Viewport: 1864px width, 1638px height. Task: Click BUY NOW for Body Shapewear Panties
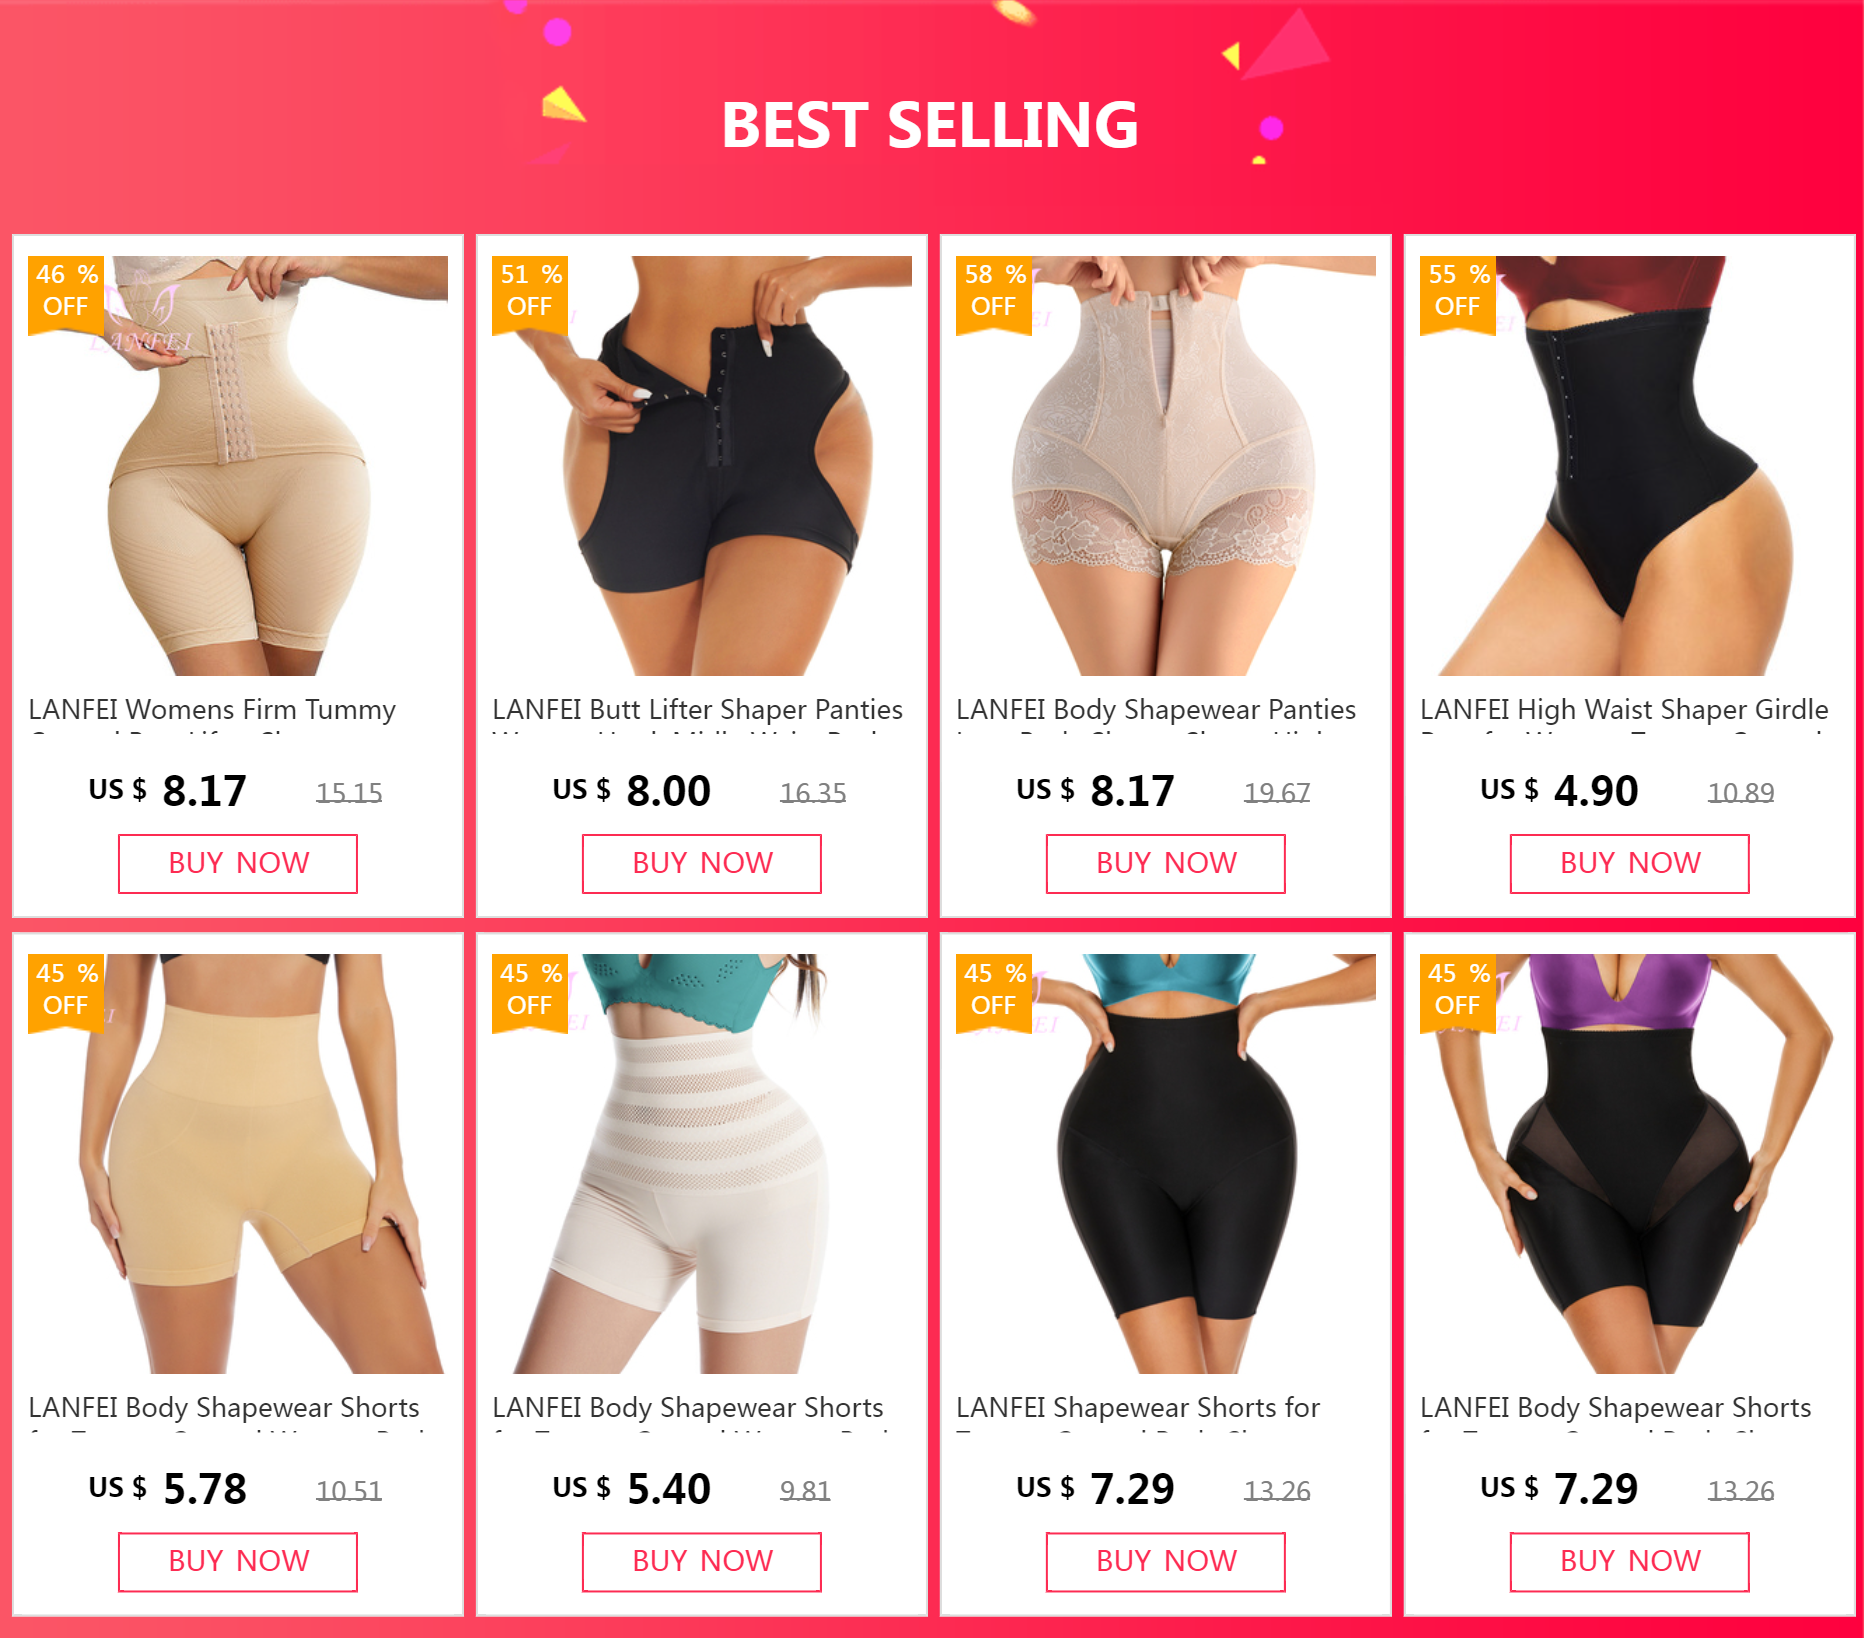pyautogui.click(x=1166, y=864)
